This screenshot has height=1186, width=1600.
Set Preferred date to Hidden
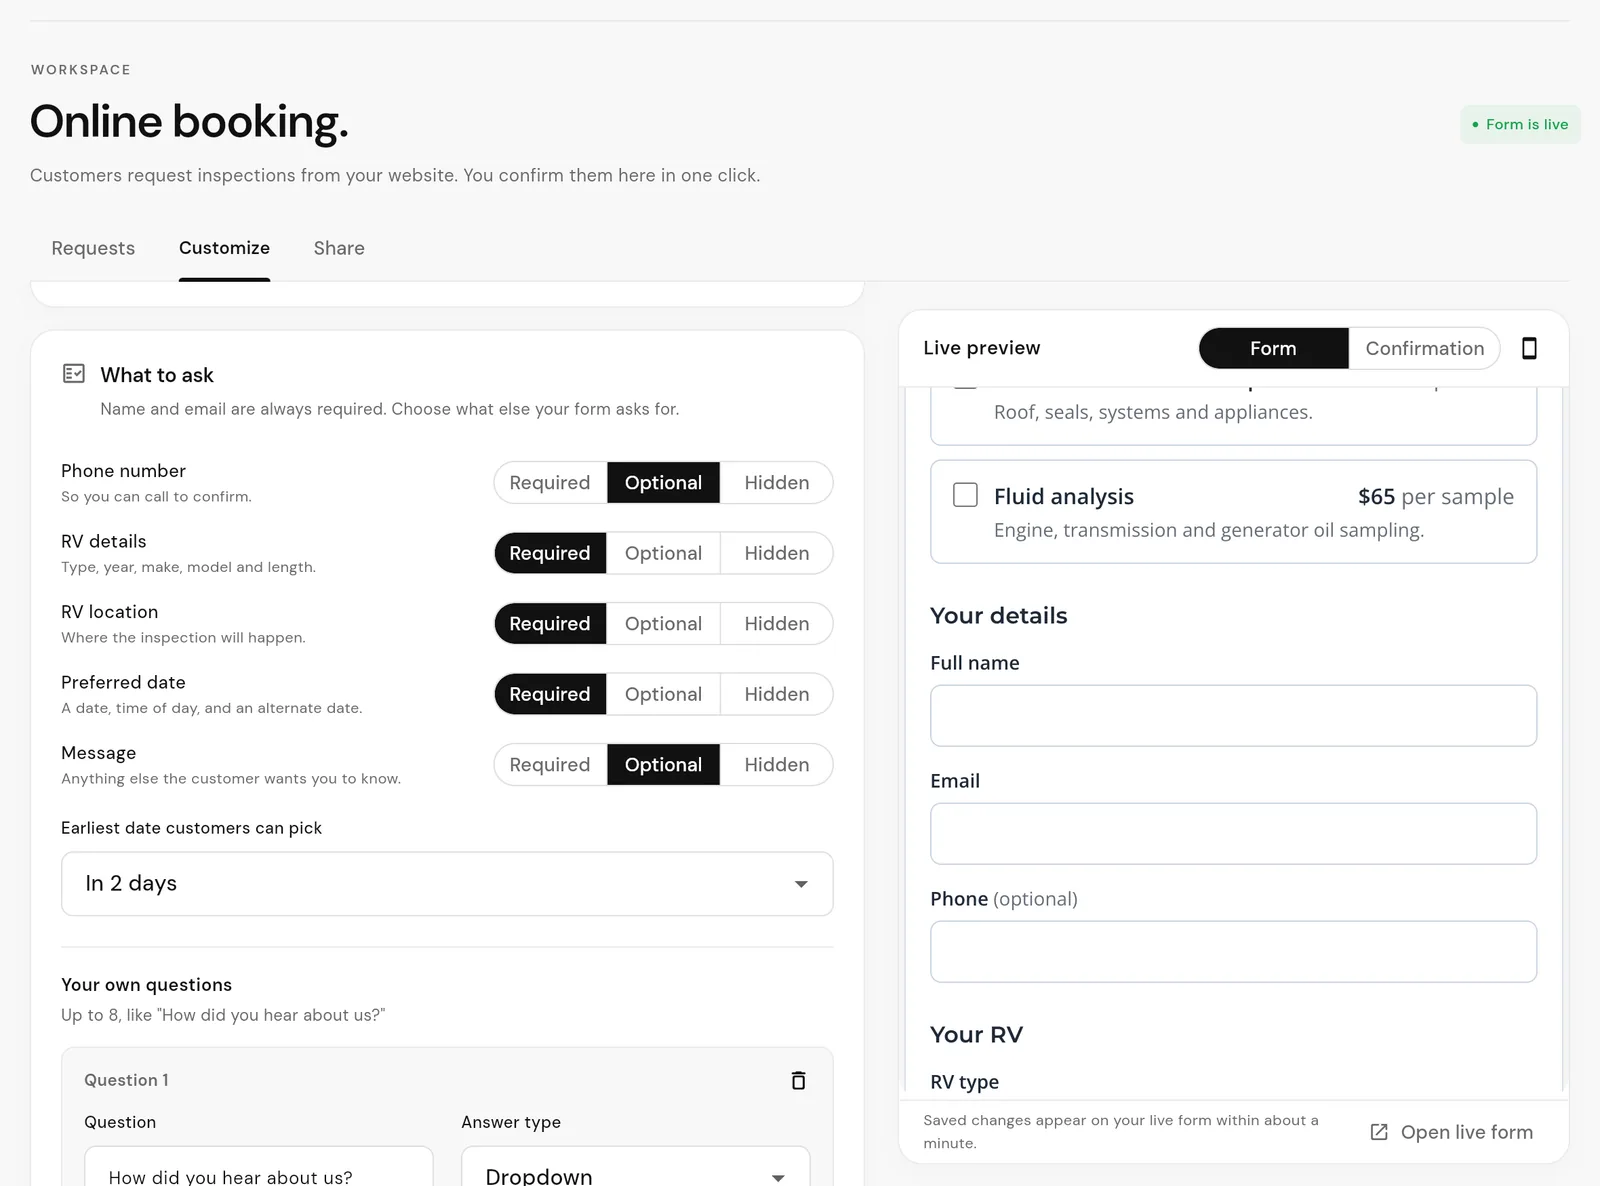(x=777, y=694)
